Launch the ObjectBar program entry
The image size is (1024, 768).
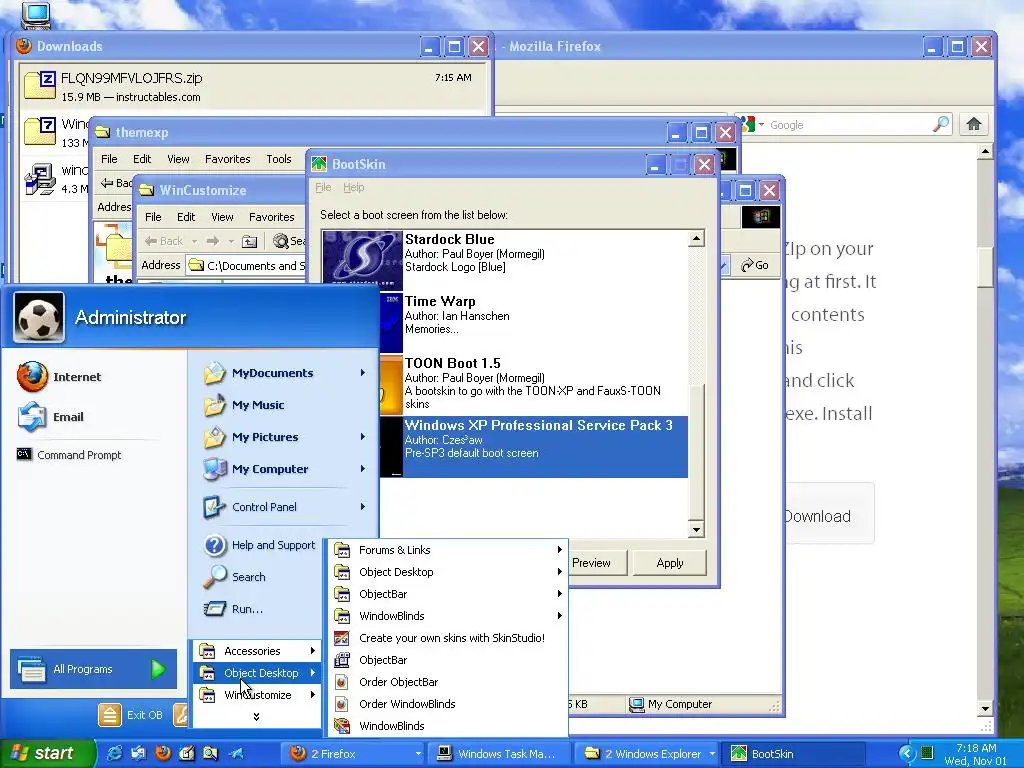(x=448, y=660)
